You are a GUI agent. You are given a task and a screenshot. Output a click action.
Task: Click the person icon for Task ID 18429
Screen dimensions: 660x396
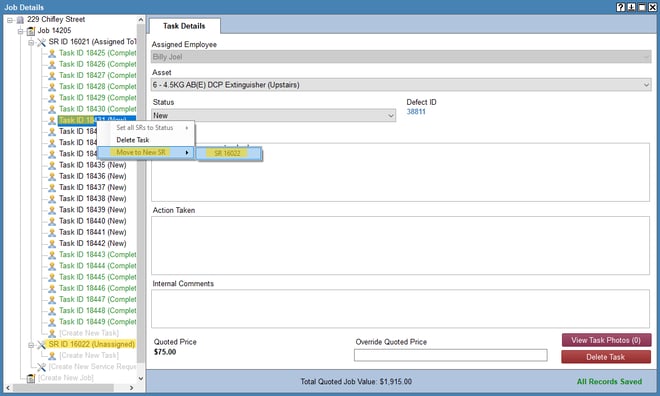(52, 98)
